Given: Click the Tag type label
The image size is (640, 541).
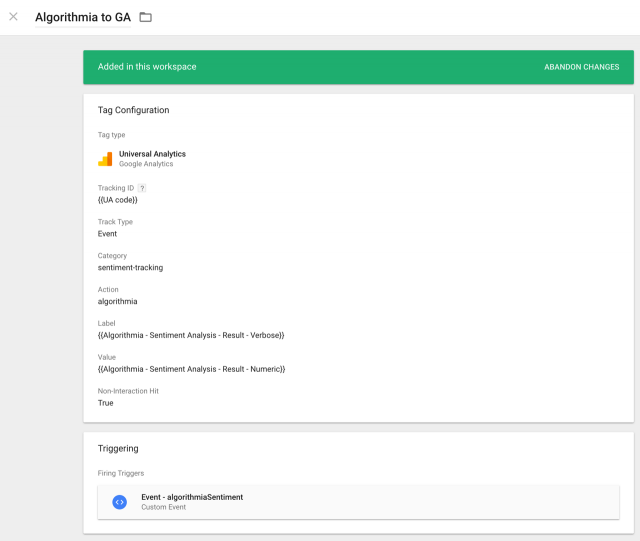Looking at the screenshot, I should pyautogui.click(x=111, y=135).
